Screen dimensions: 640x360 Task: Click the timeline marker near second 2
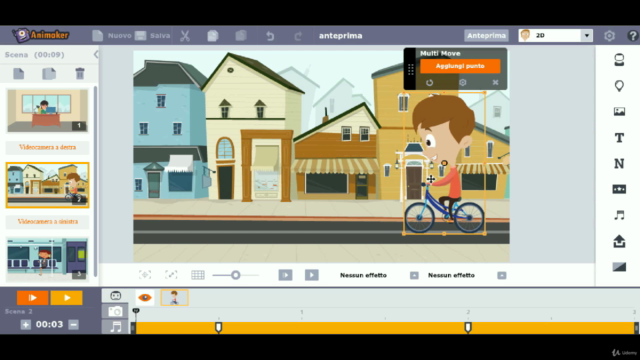pyautogui.click(x=468, y=327)
